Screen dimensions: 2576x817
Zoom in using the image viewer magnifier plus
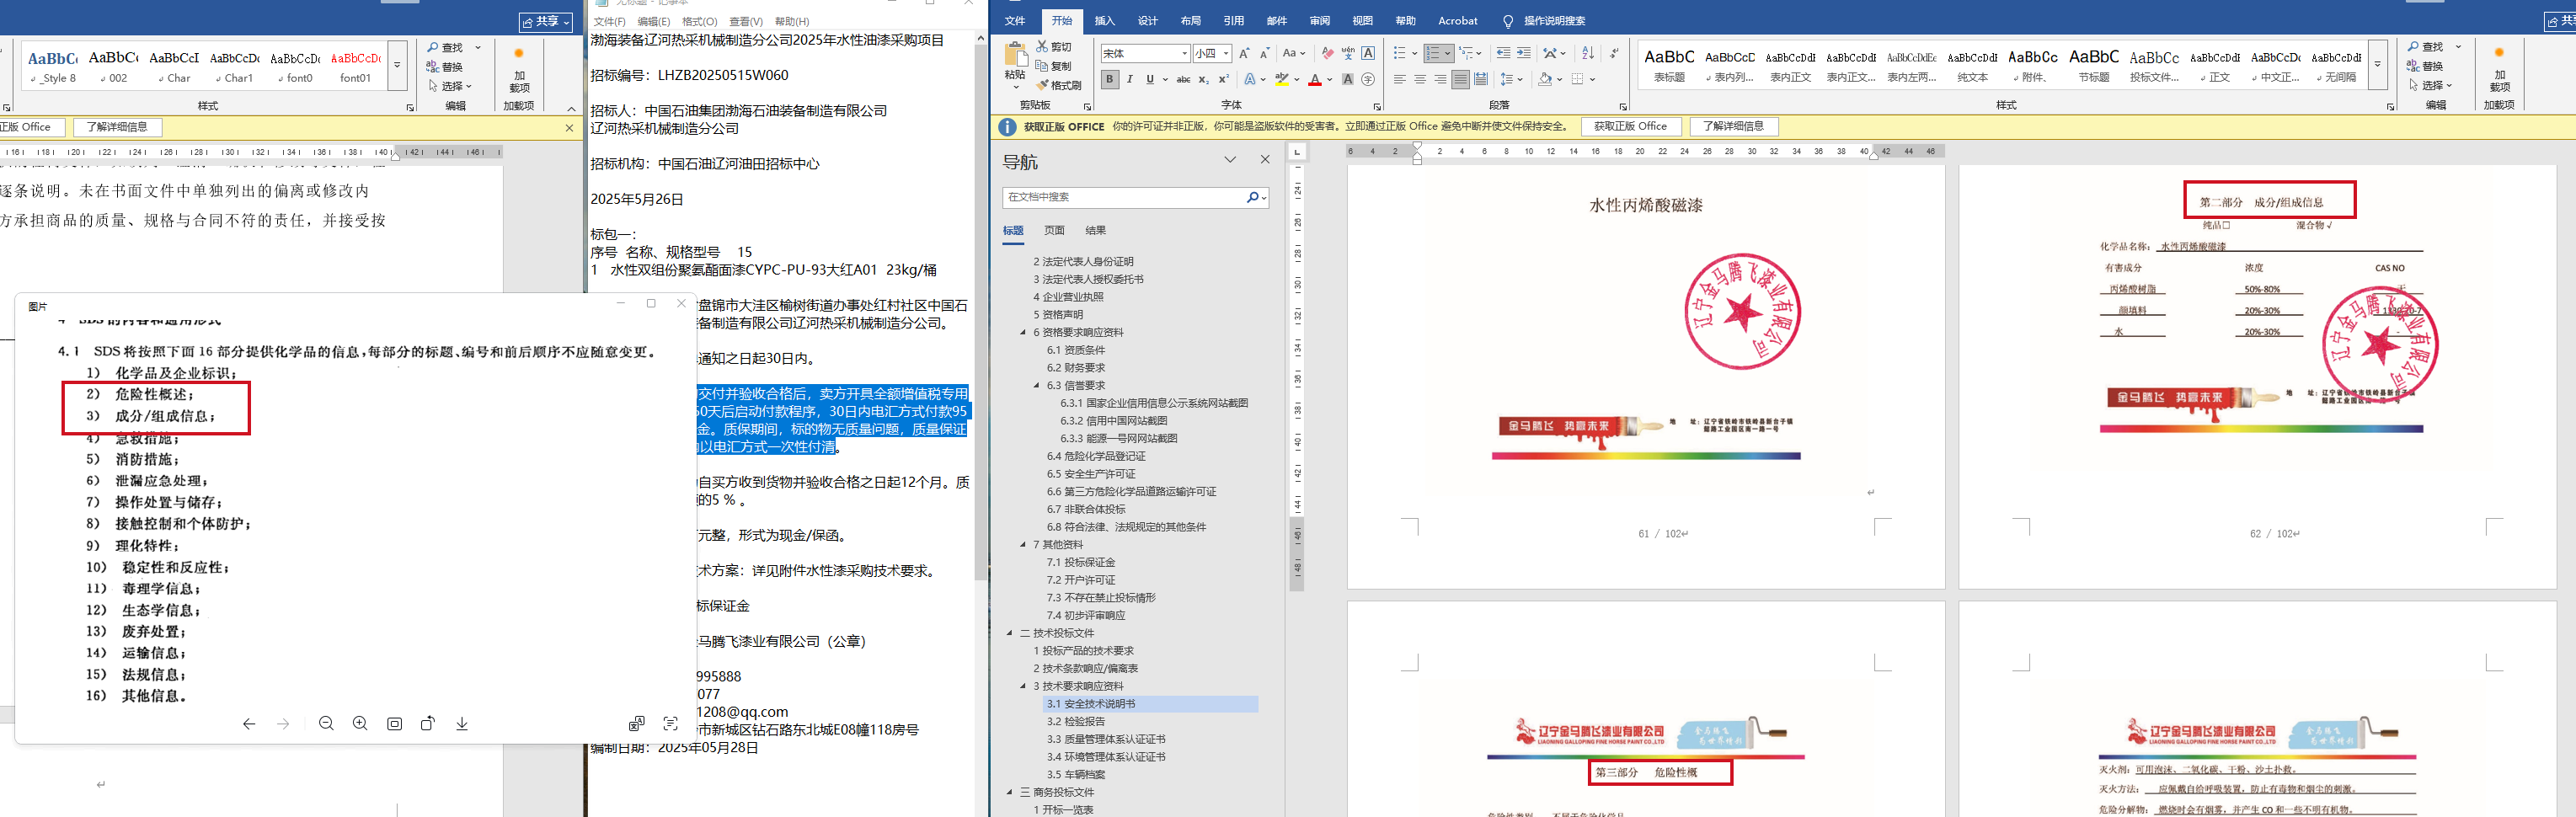(360, 723)
